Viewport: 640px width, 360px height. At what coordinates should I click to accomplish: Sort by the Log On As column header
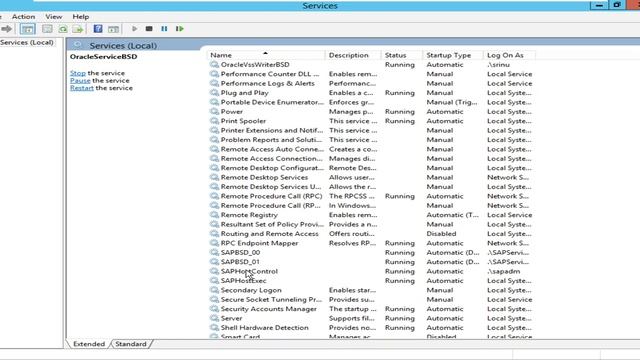(509, 55)
